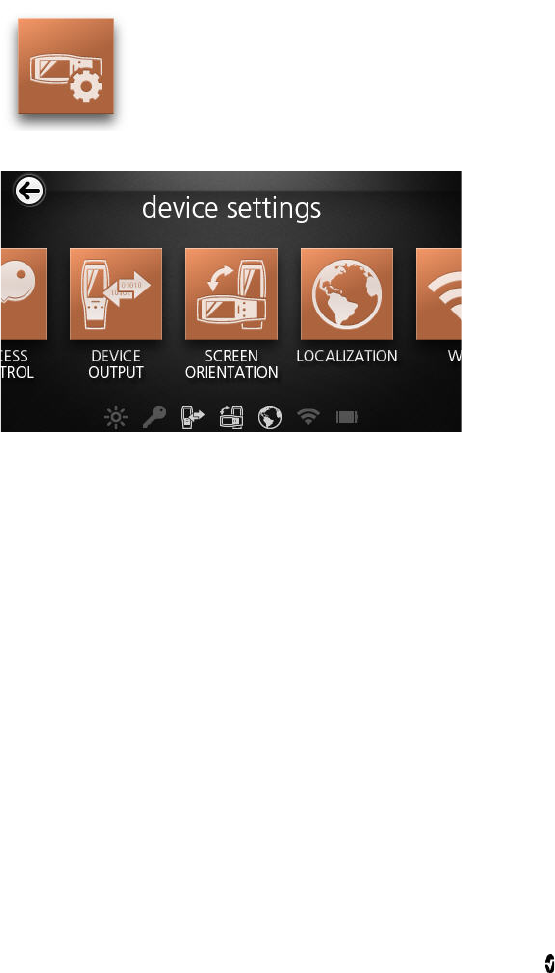The height and width of the screenshot is (973, 555).
Task: Click the small logo in the page corner
Action: click(549, 959)
